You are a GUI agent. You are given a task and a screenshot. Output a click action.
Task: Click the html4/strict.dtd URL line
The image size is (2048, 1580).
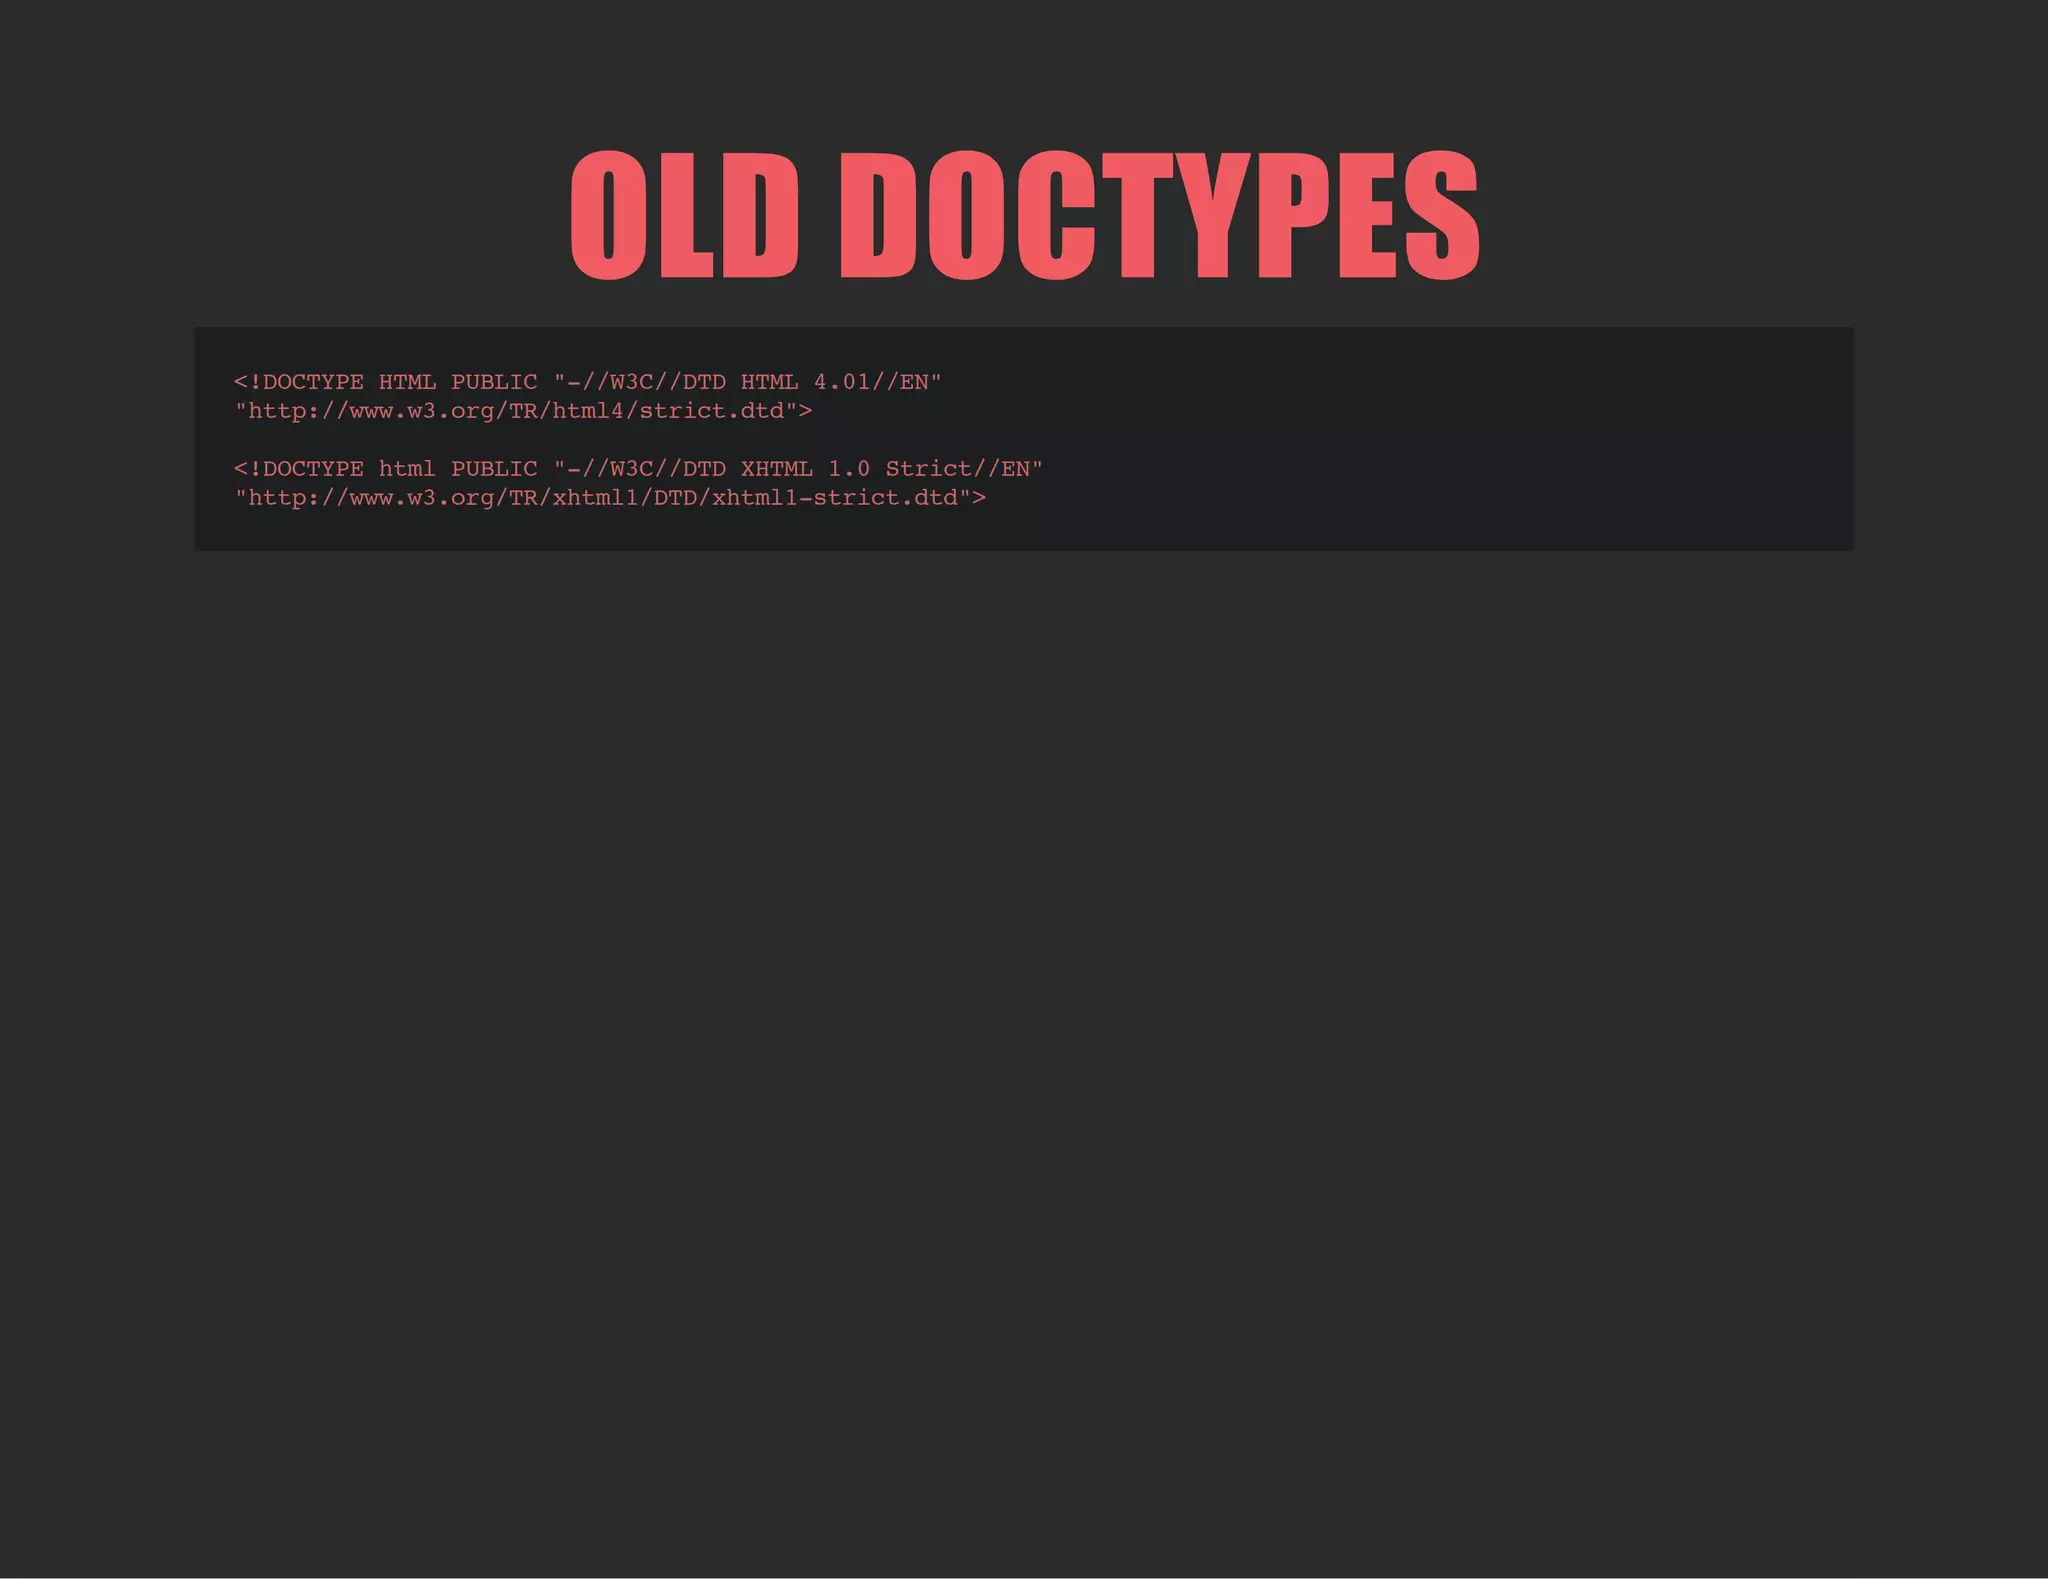(x=523, y=411)
